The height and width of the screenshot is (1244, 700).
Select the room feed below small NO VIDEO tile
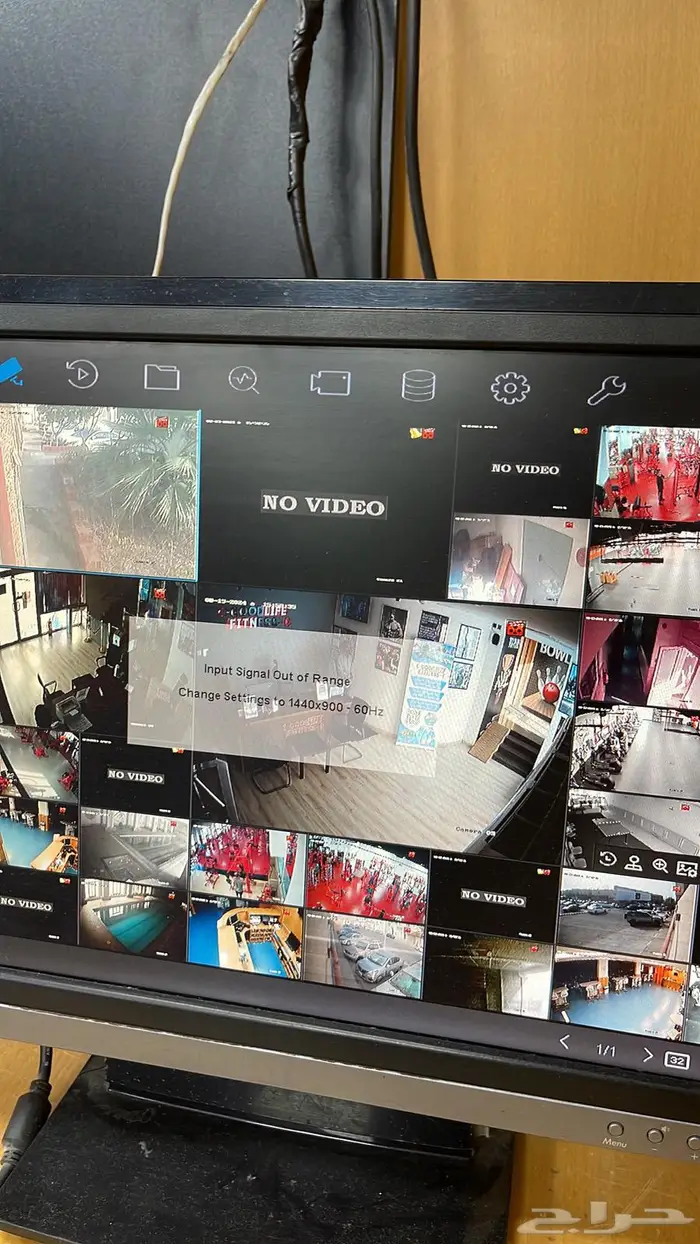click(520, 560)
